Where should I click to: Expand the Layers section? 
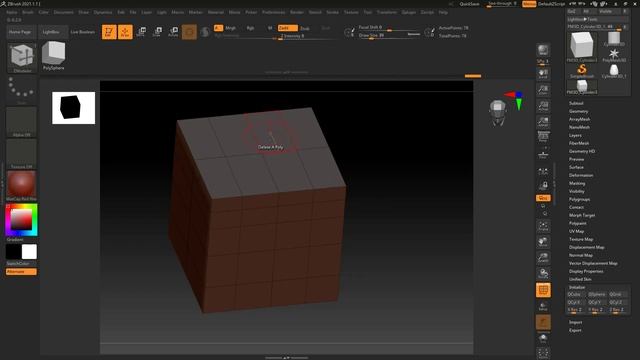point(575,135)
